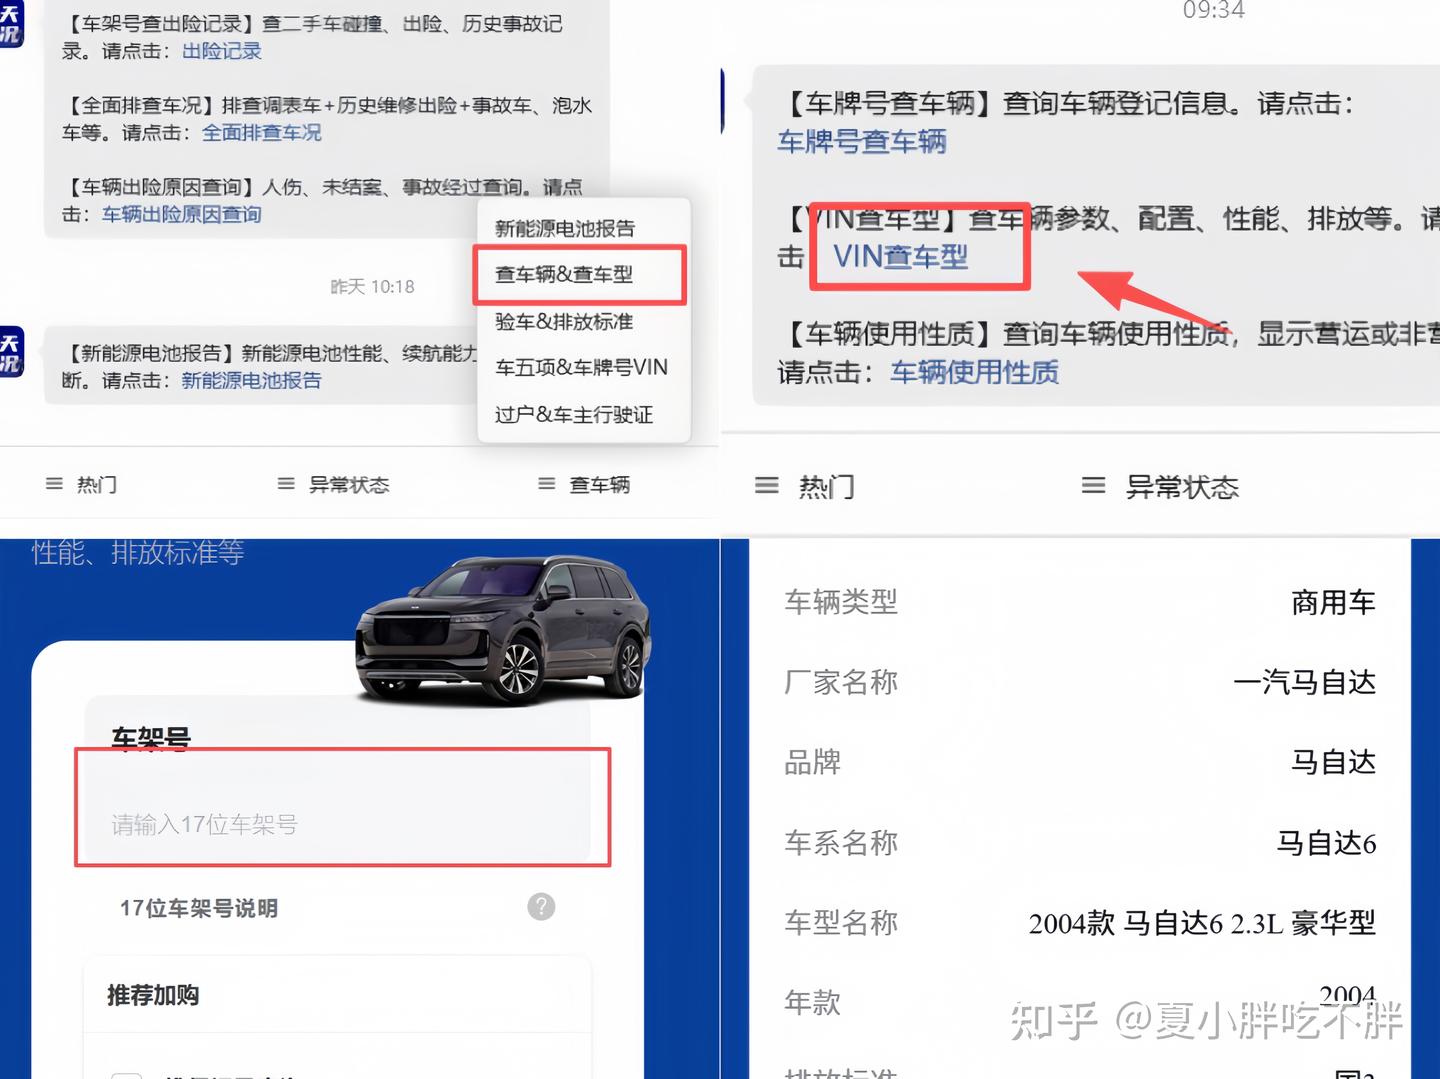Select the 一汽马自达 manufacturer value
This screenshot has width=1440, height=1079.
pyautogui.click(x=1305, y=682)
